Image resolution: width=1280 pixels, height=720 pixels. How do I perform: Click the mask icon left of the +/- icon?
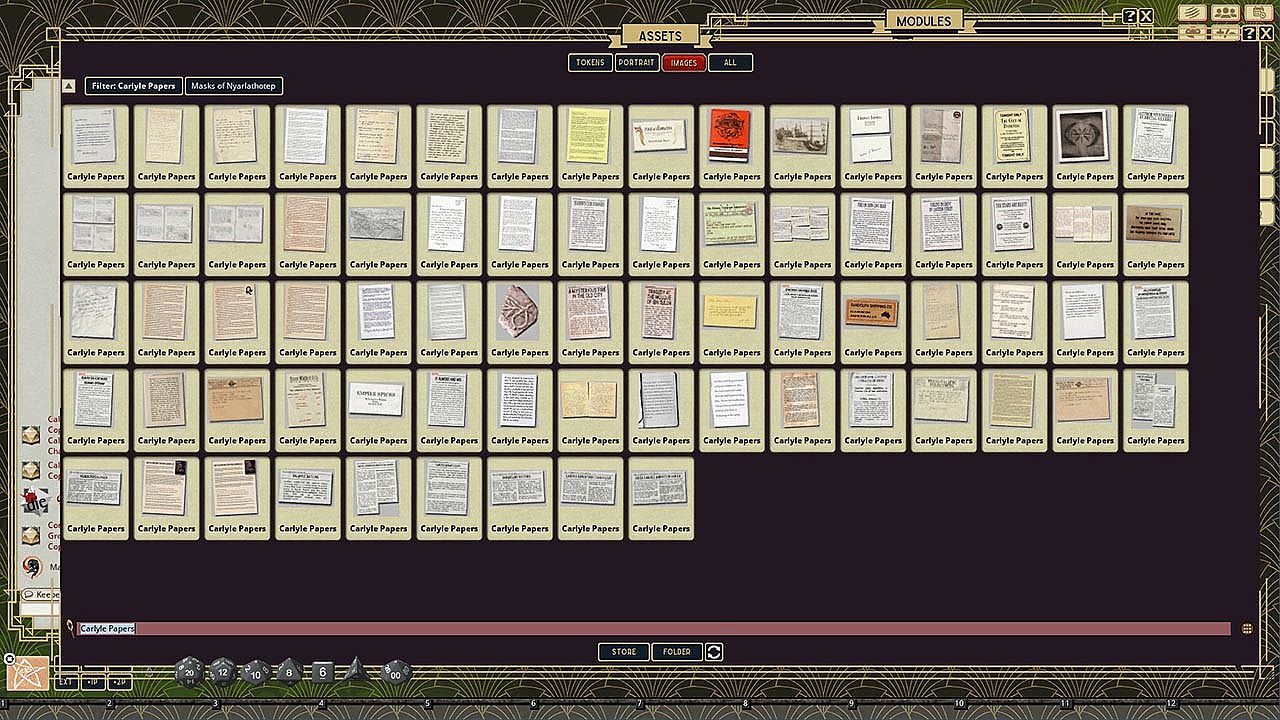tap(1192, 33)
